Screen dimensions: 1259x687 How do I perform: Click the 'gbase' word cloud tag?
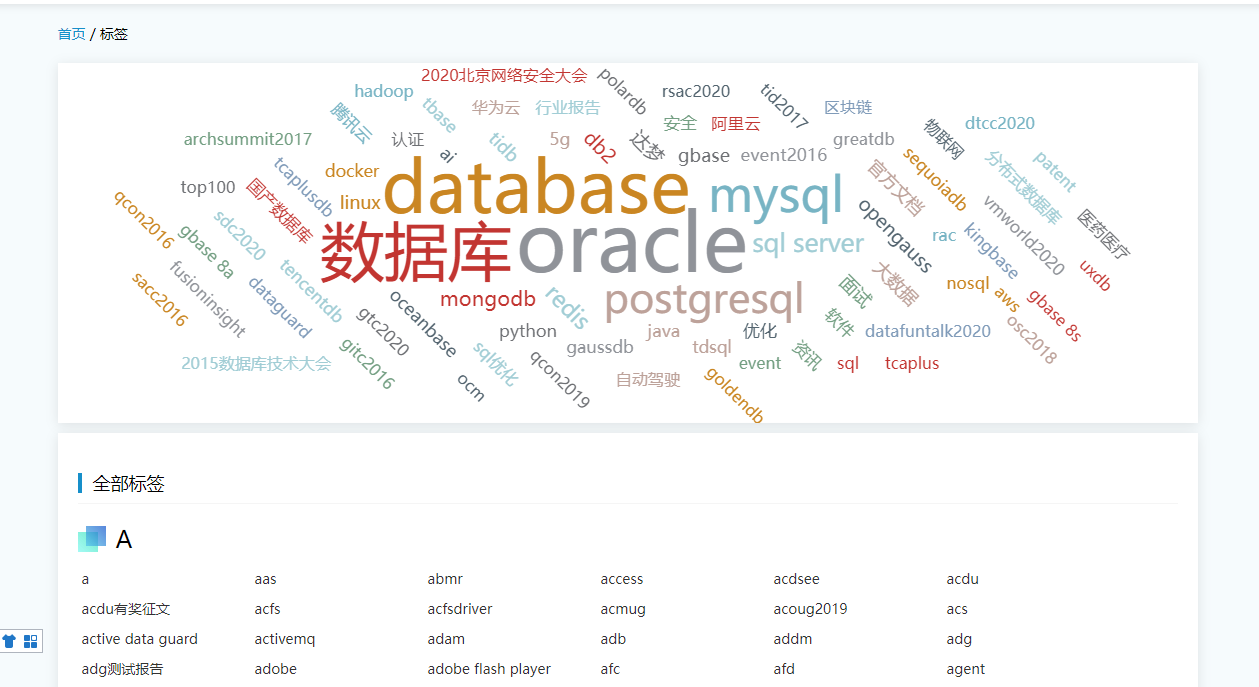(x=704, y=155)
